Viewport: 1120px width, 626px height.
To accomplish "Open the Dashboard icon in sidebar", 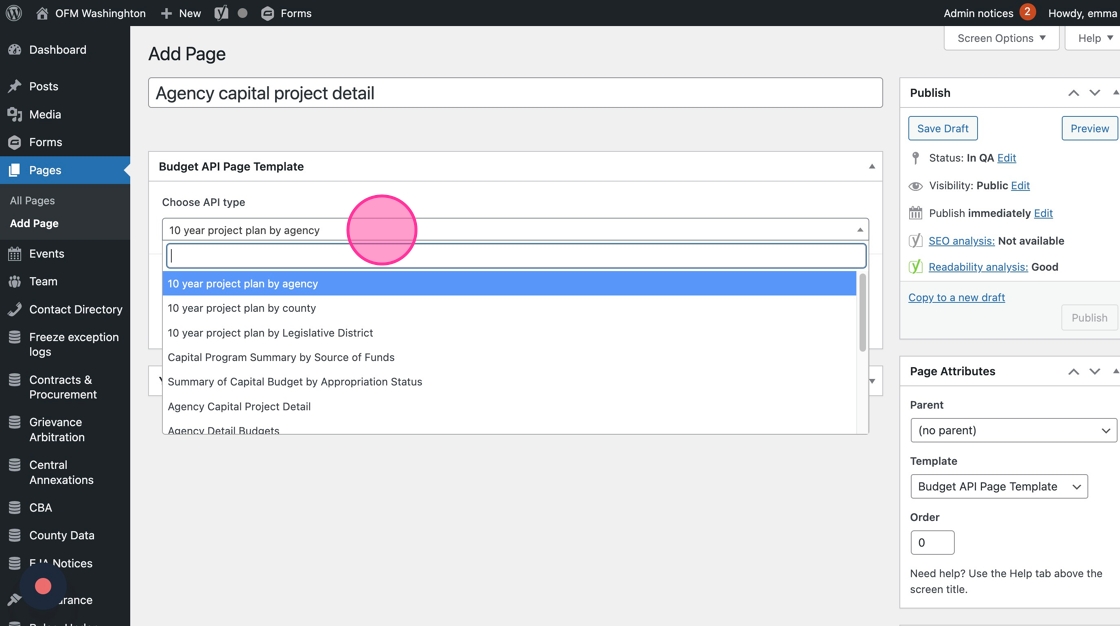I will pyautogui.click(x=14, y=50).
